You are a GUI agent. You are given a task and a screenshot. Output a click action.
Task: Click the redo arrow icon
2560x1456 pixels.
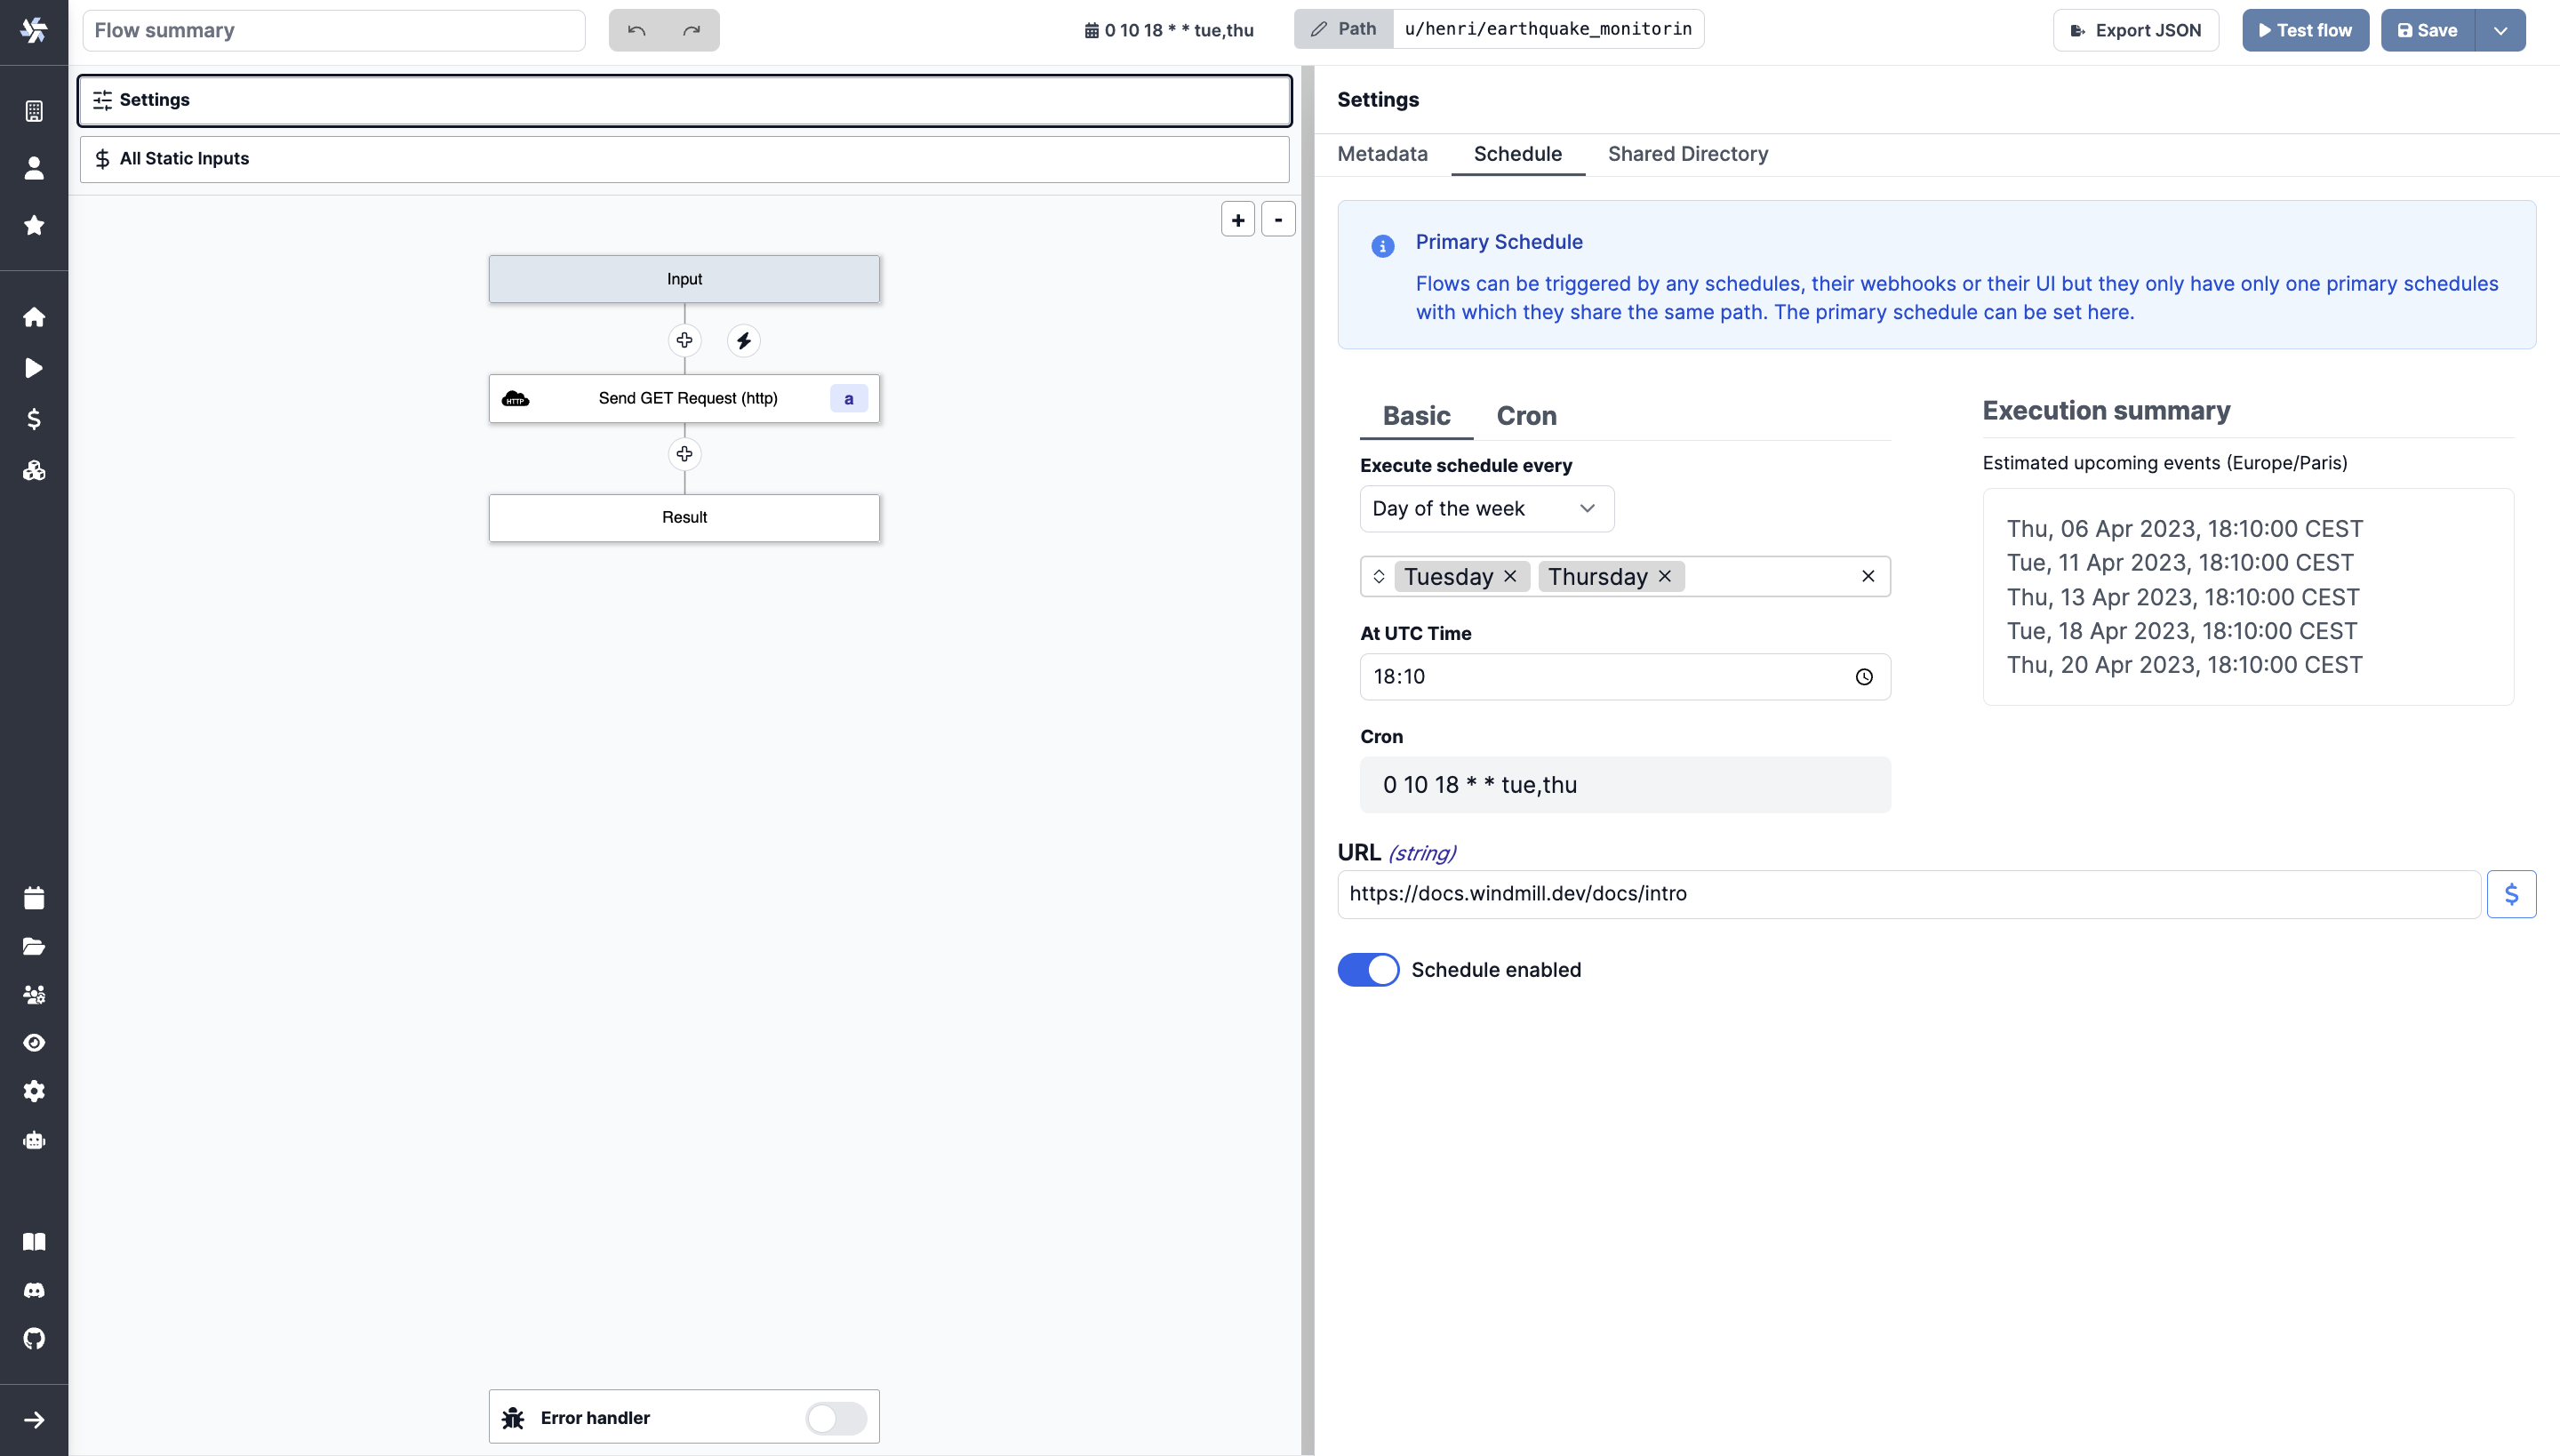tap(691, 30)
